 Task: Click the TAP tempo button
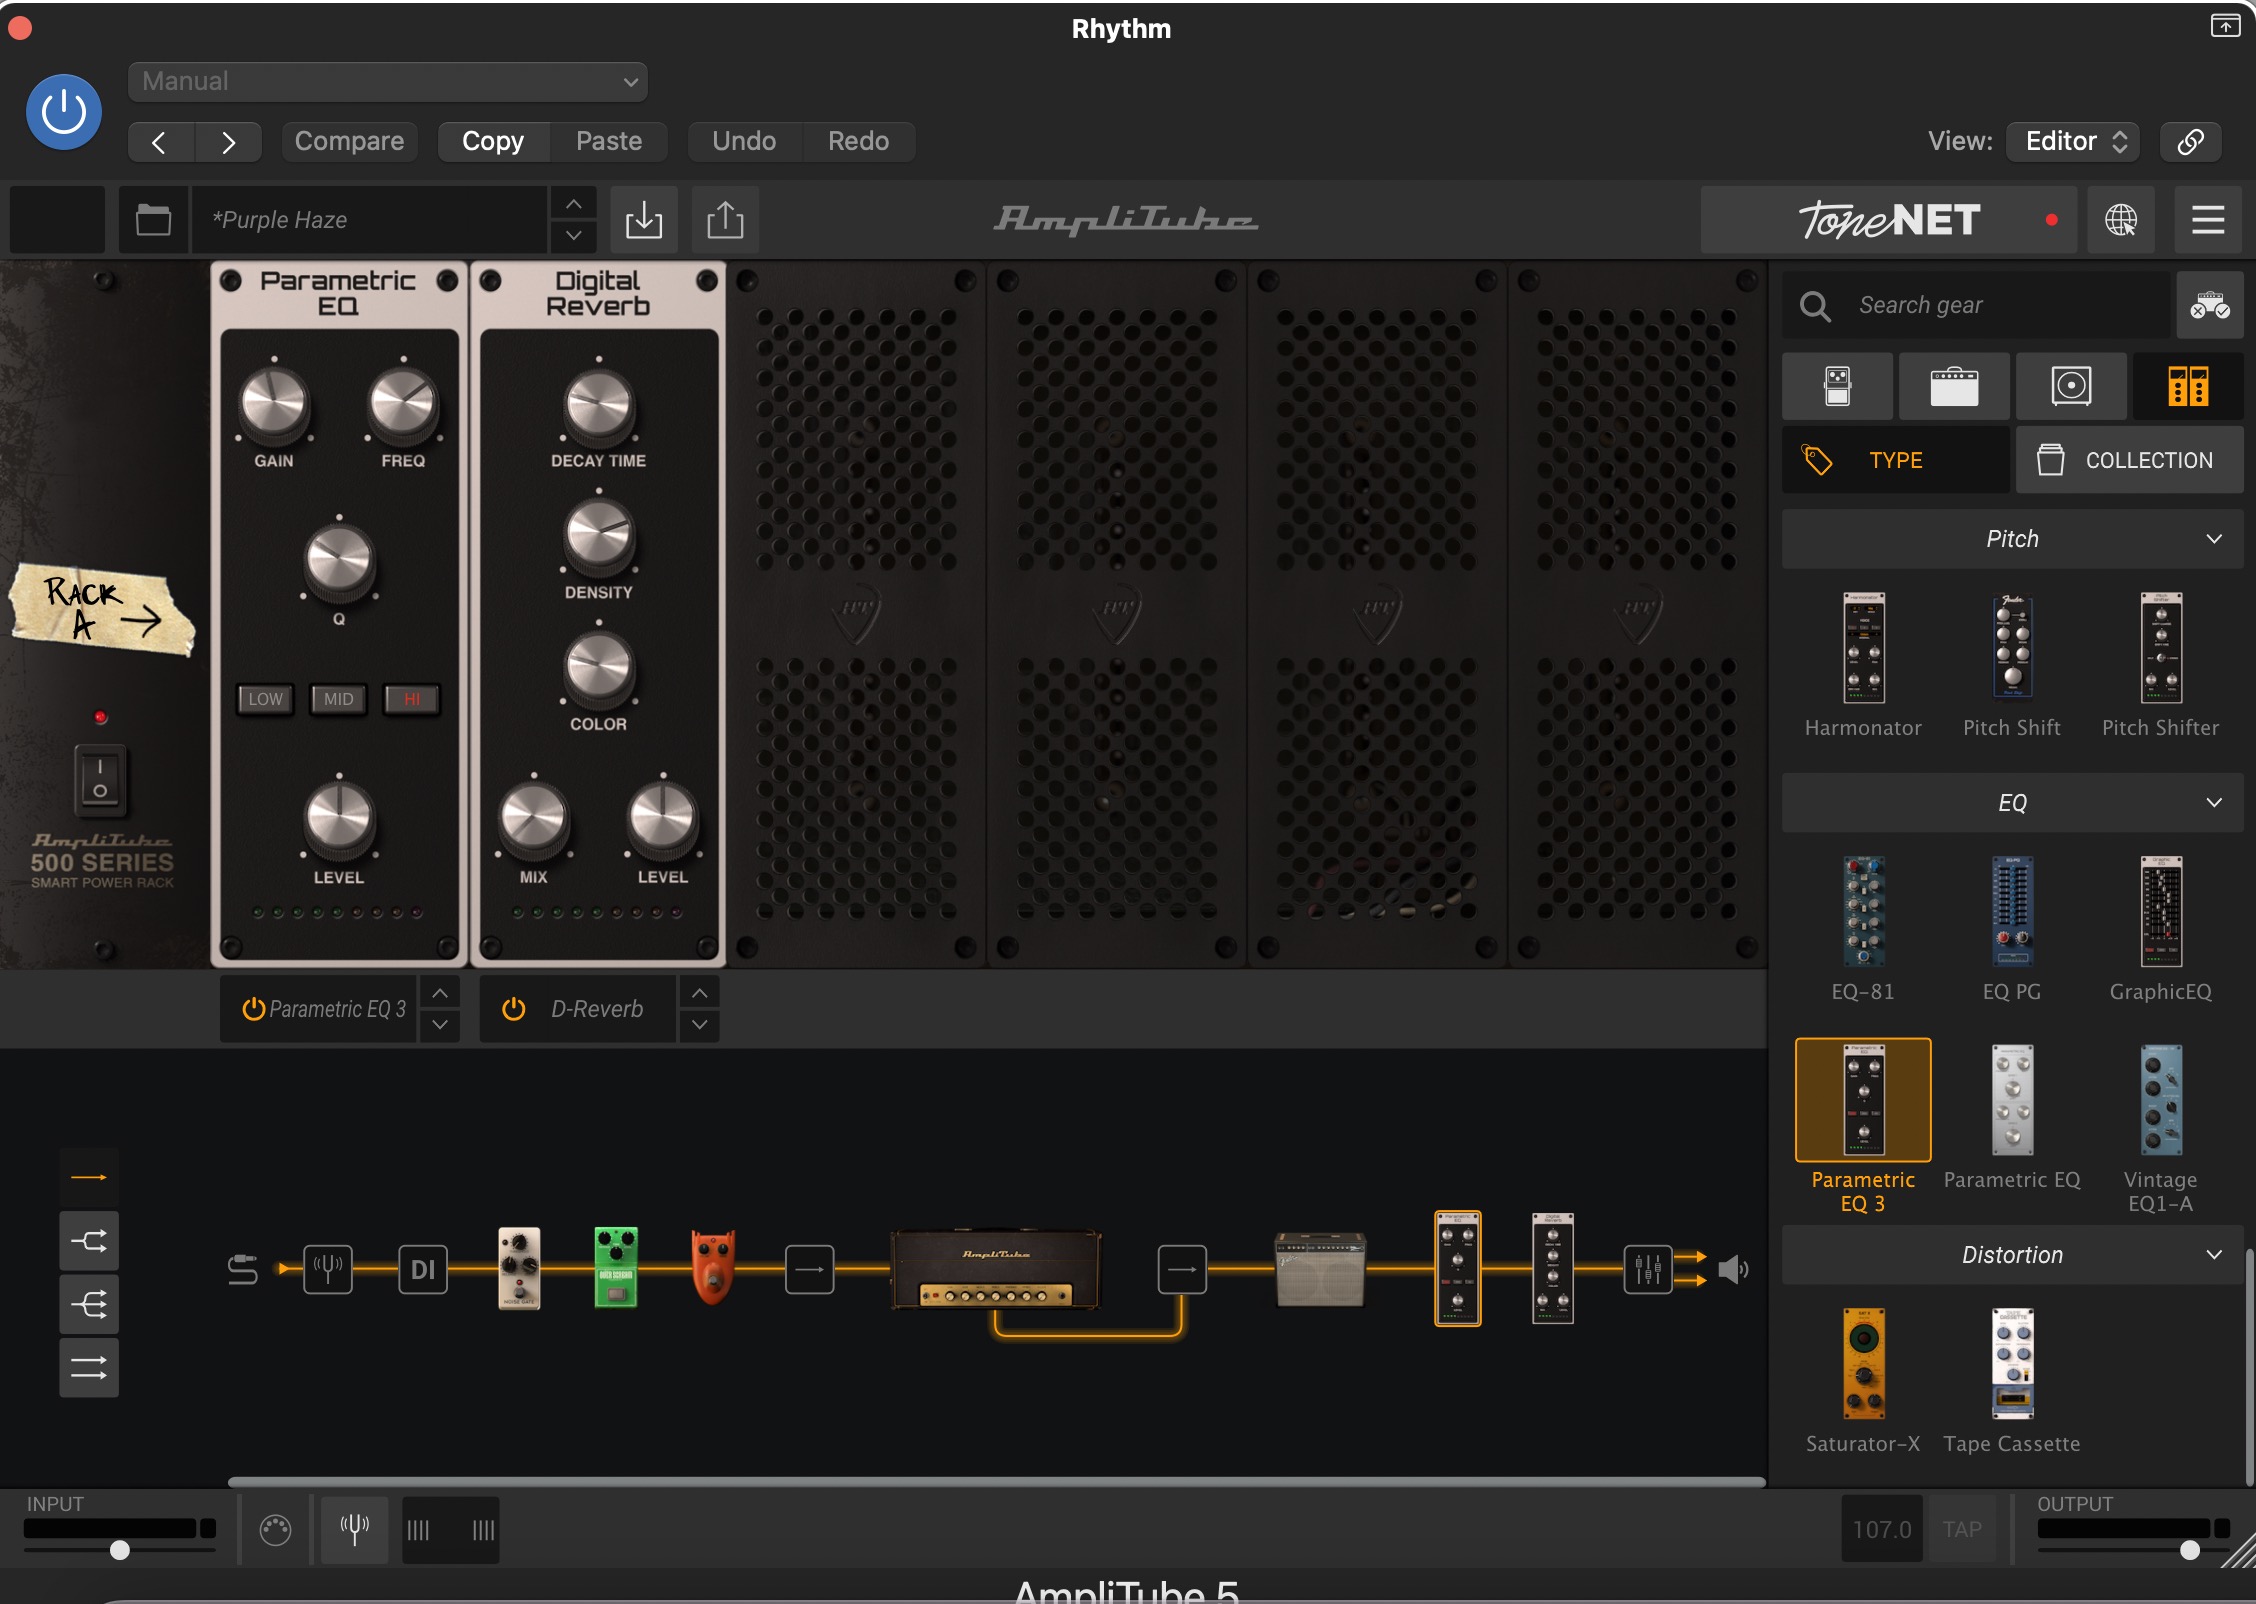coord(1962,1529)
